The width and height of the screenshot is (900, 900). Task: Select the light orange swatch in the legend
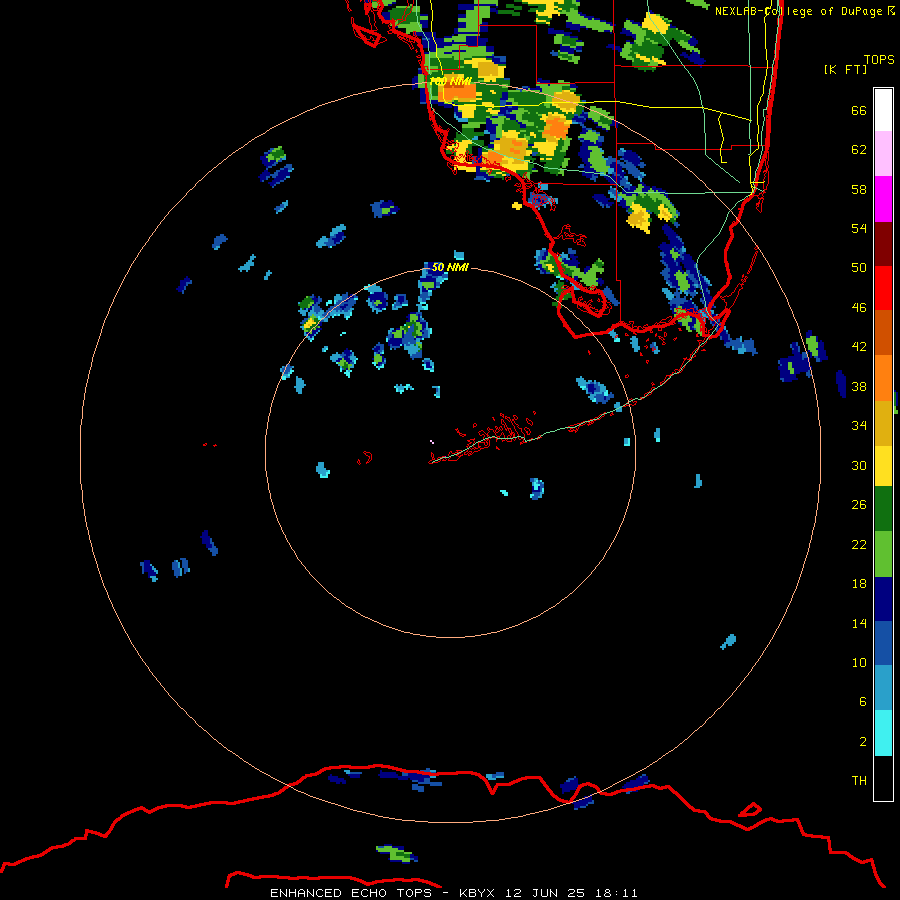[x=883, y=378]
